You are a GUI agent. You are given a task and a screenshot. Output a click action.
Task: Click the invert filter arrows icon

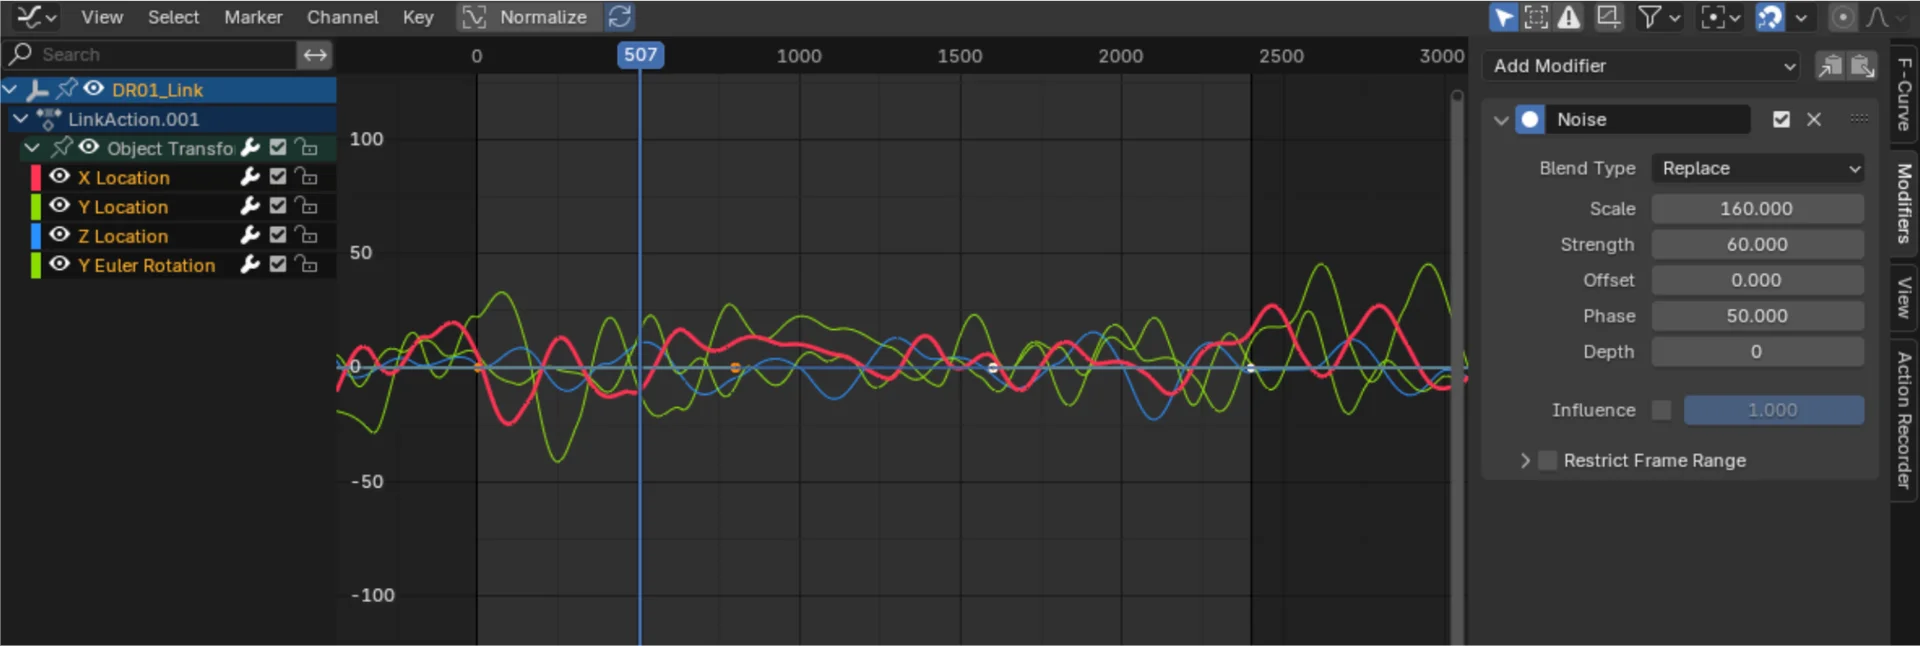click(315, 55)
